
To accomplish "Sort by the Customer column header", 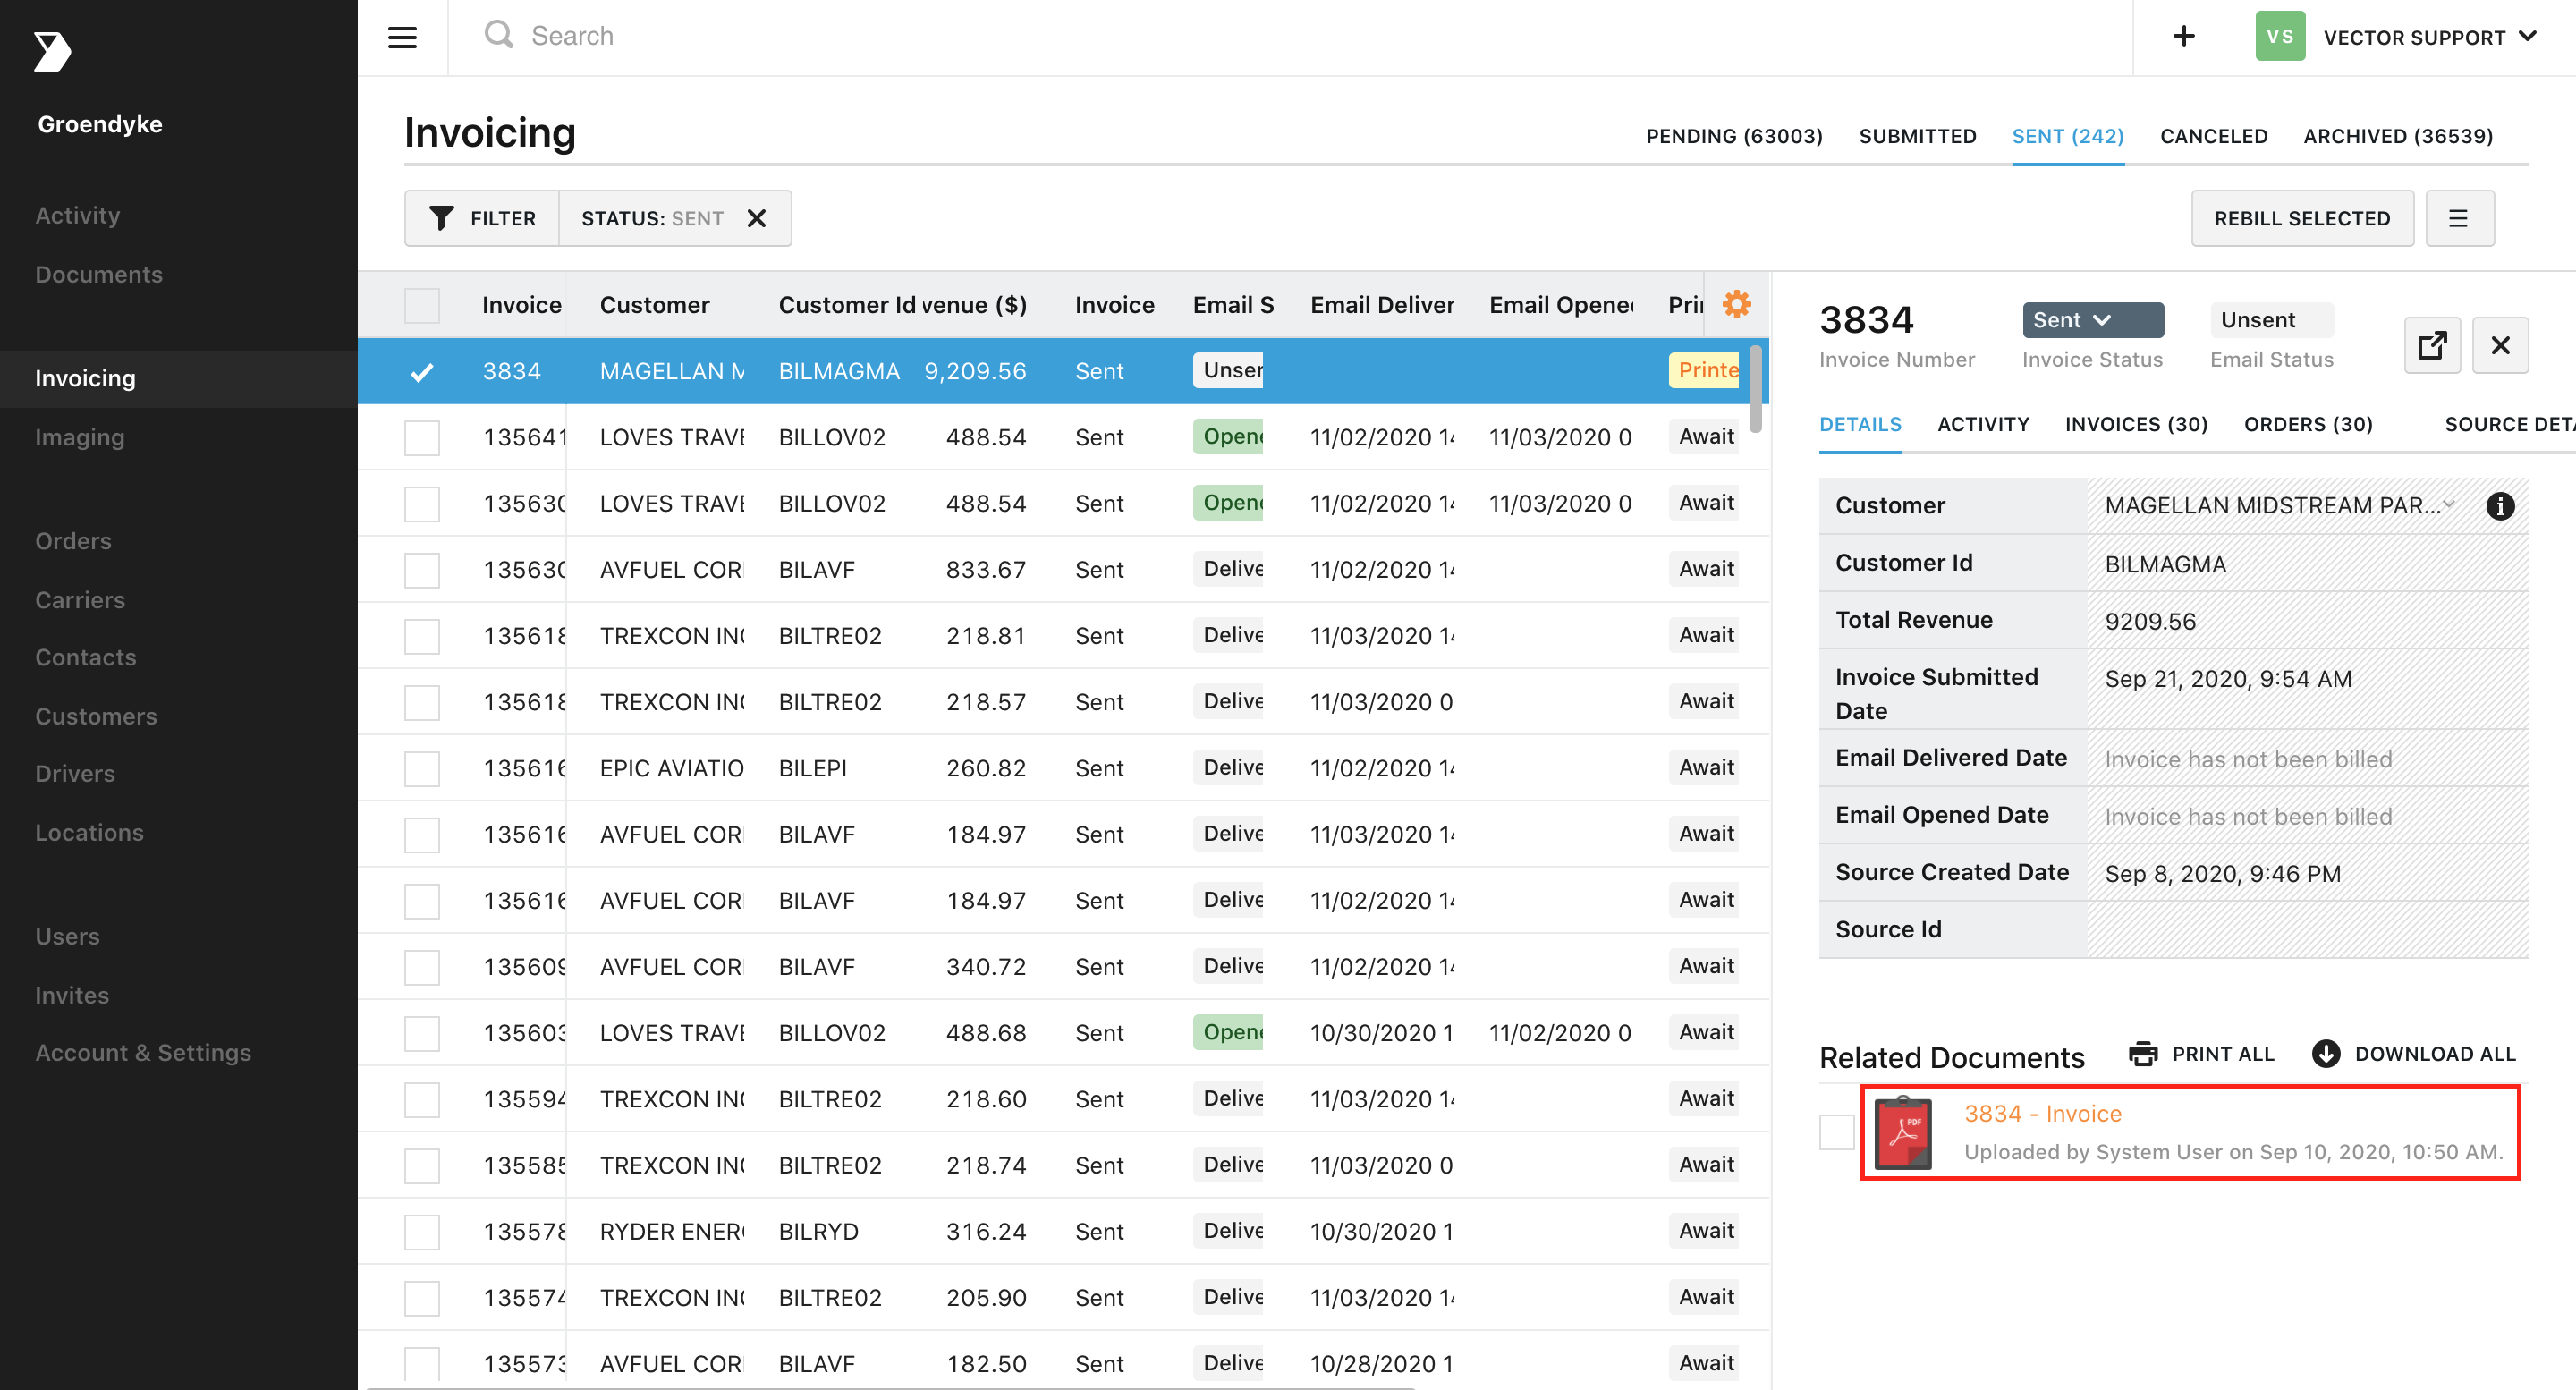I will pos(654,305).
